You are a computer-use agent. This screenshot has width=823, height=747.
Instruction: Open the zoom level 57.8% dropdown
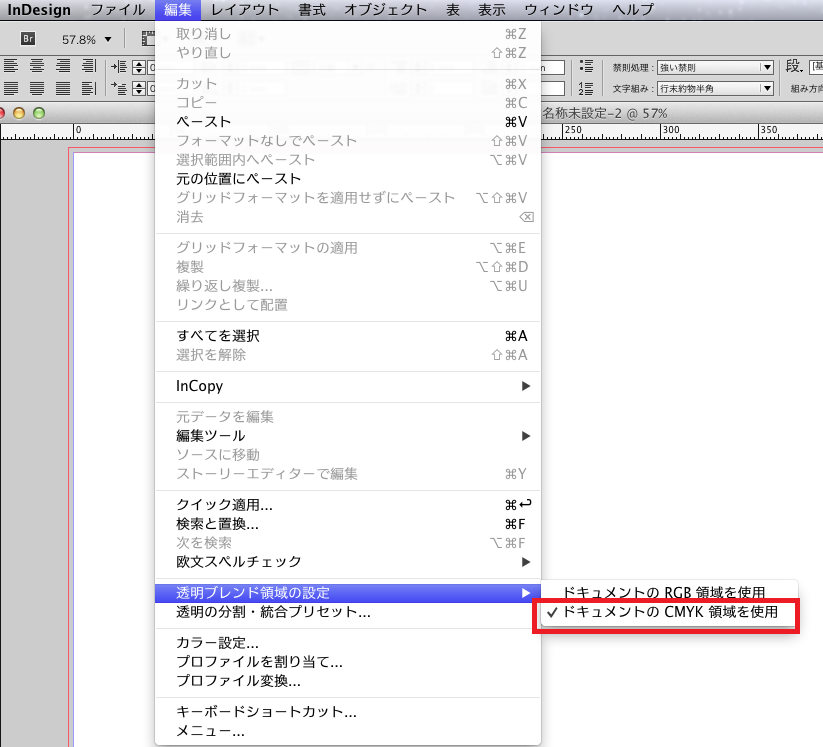tap(108, 39)
